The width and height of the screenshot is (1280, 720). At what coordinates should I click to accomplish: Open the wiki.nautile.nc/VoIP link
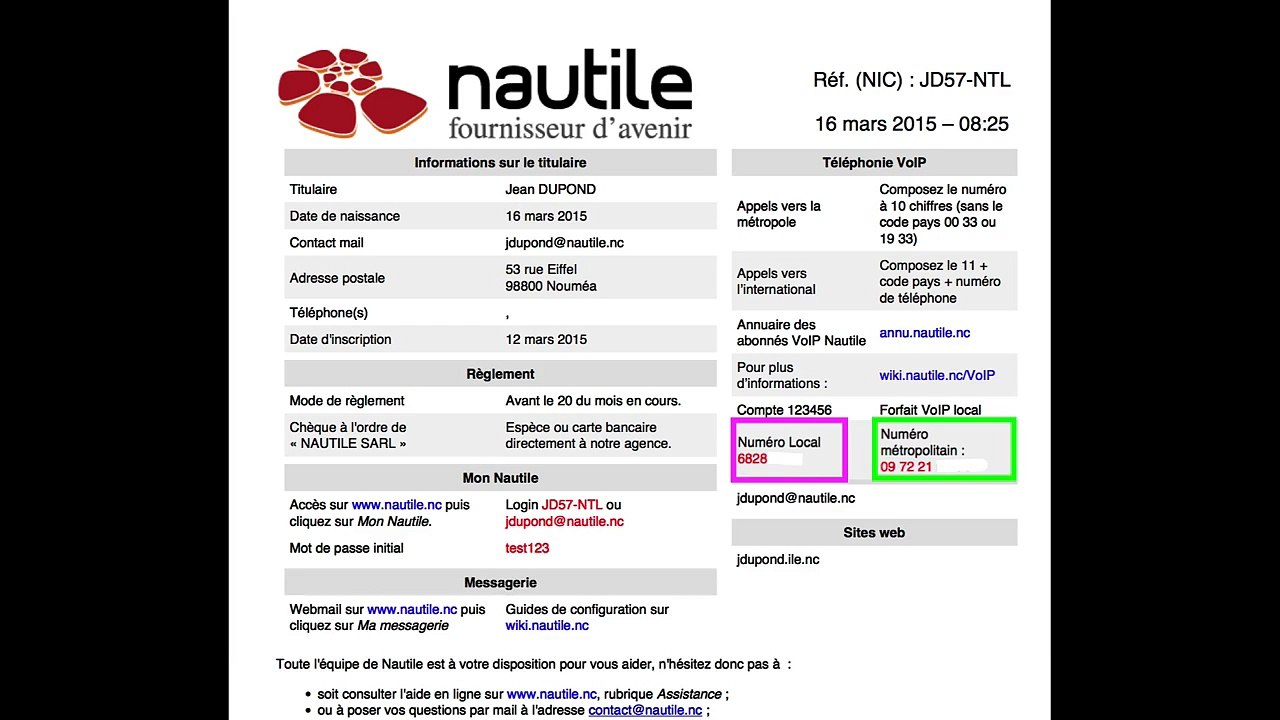937,375
